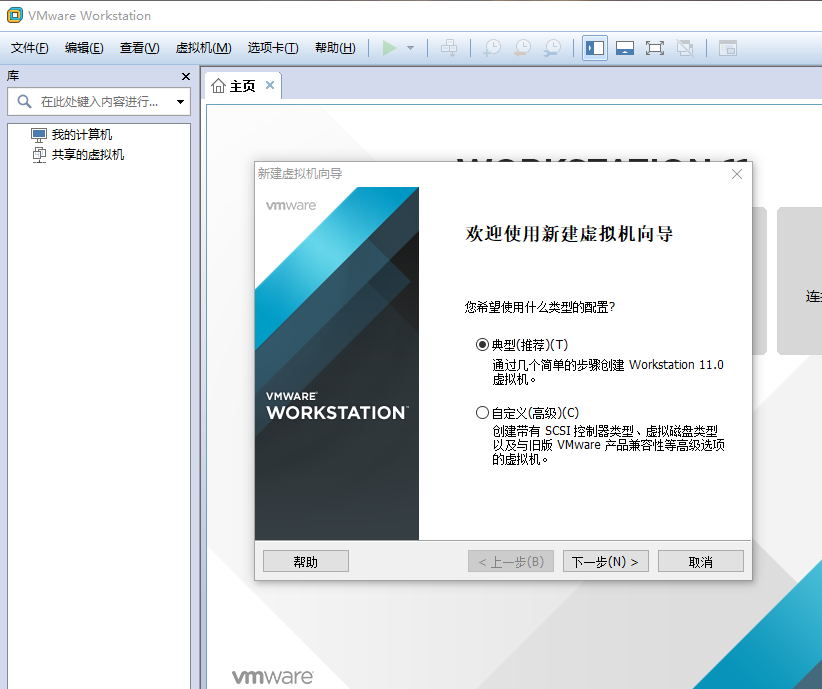Image resolution: width=822 pixels, height=689 pixels.
Task: Open the power options dropdown arrow
Action: [x=410, y=48]
